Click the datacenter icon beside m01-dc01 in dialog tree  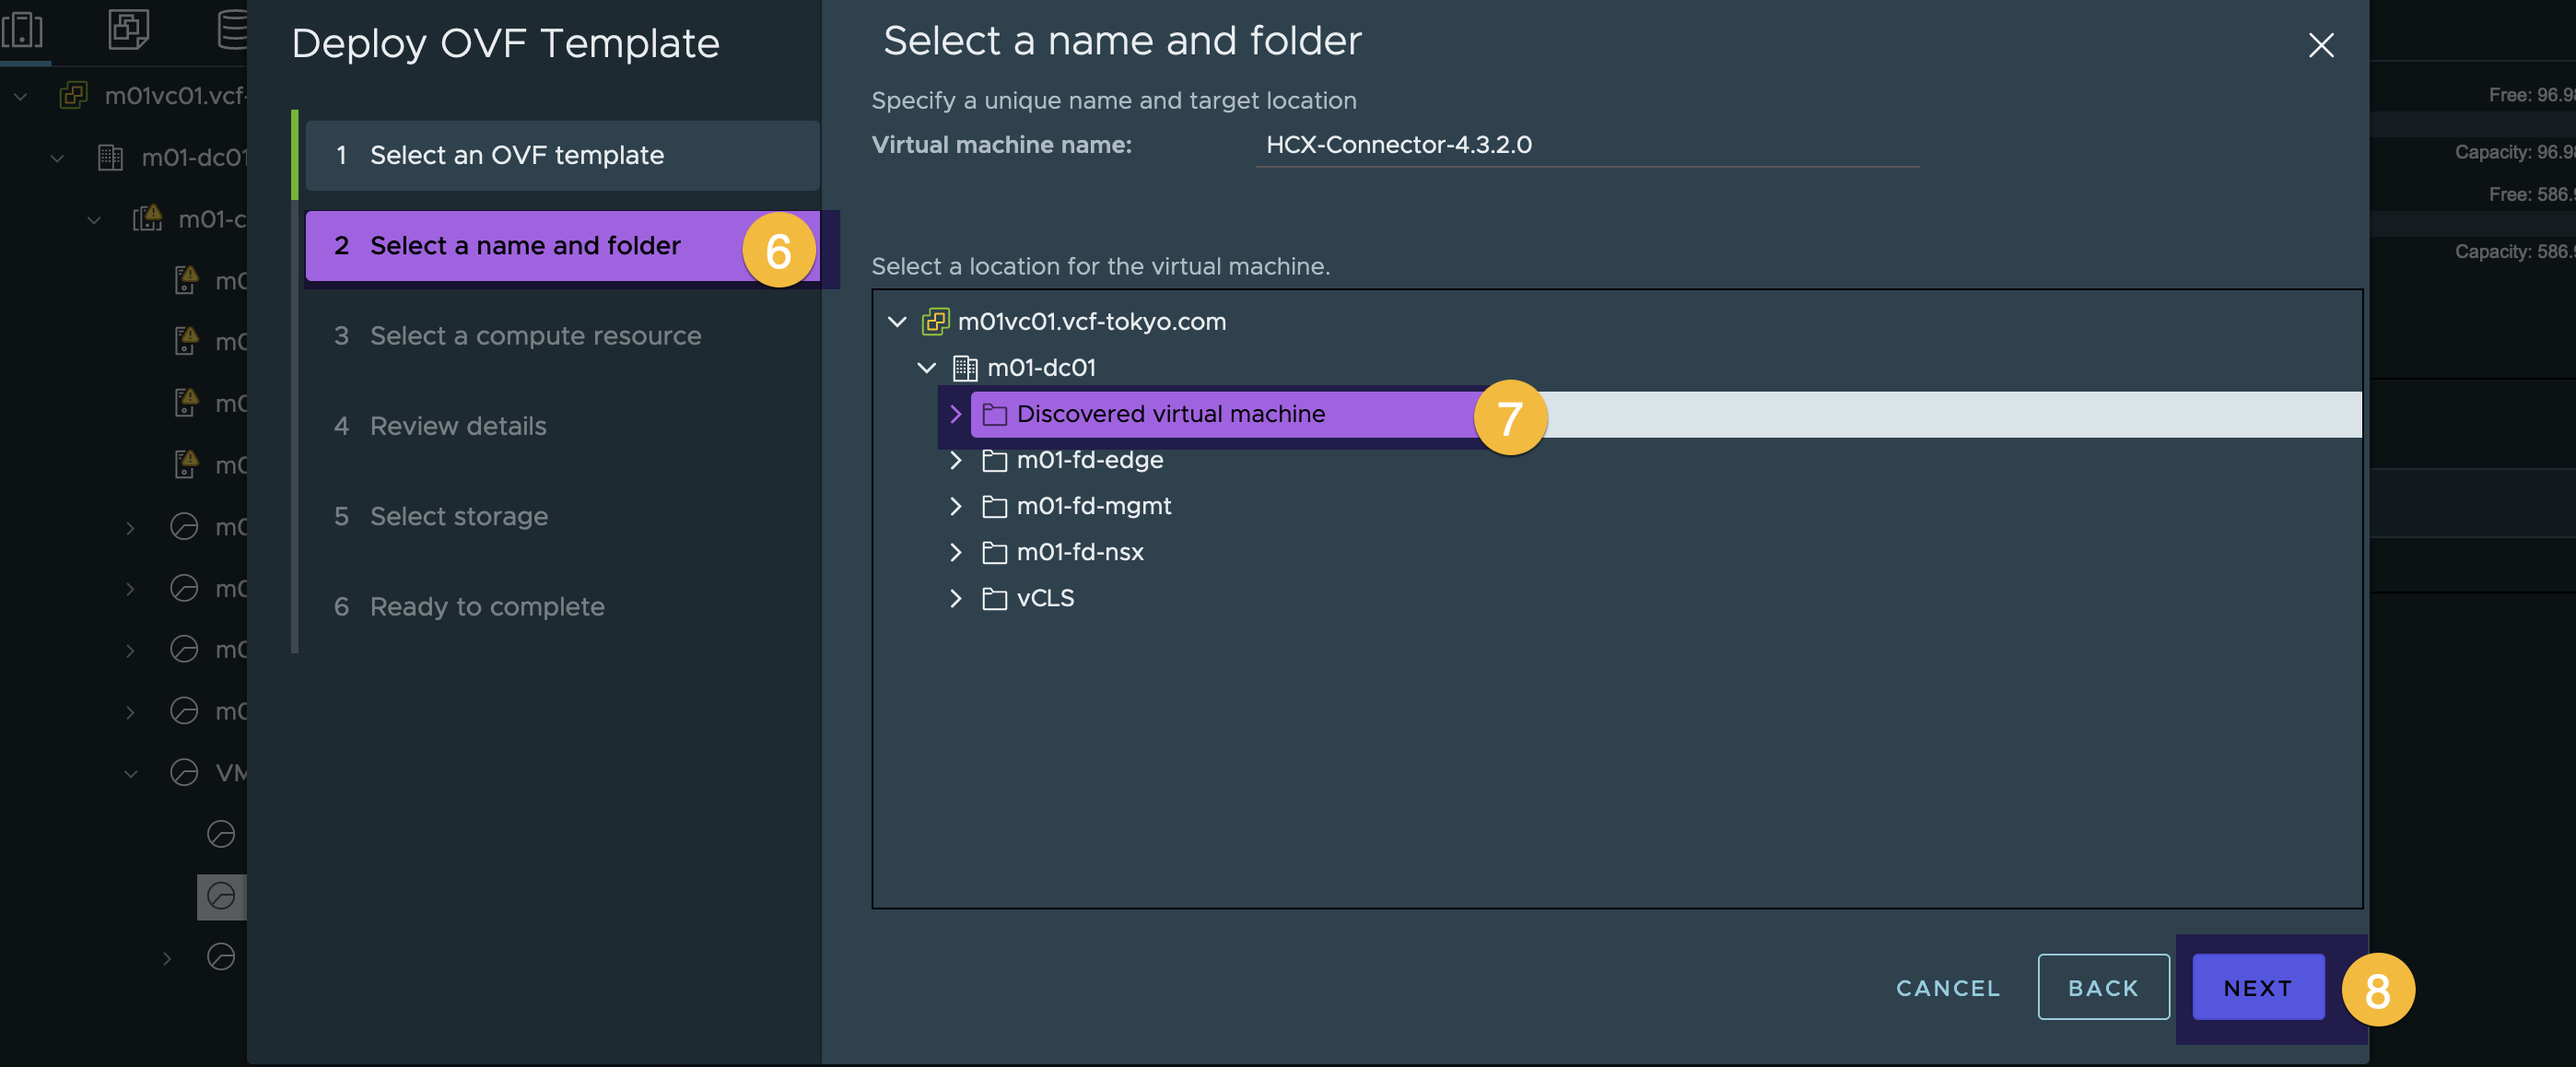point(965,368)
